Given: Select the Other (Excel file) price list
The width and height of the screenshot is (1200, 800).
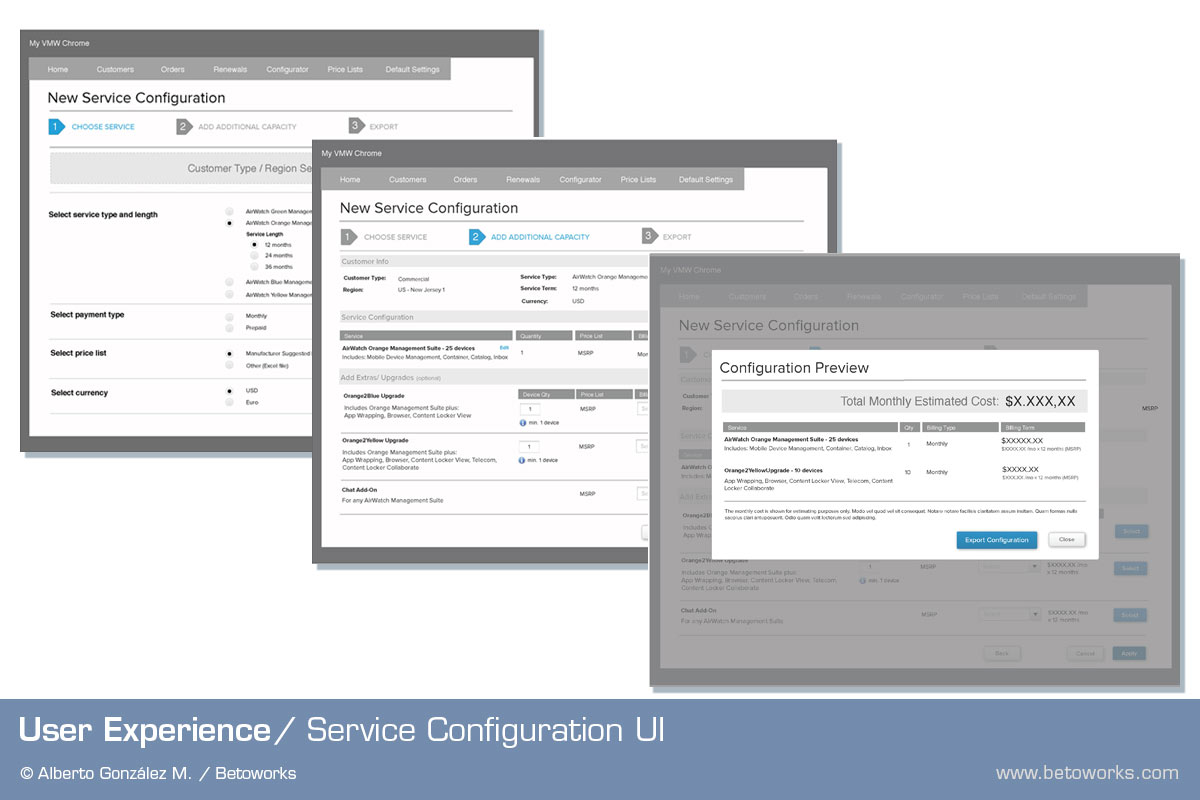Looking at the screenshot, I should (229, 366).
